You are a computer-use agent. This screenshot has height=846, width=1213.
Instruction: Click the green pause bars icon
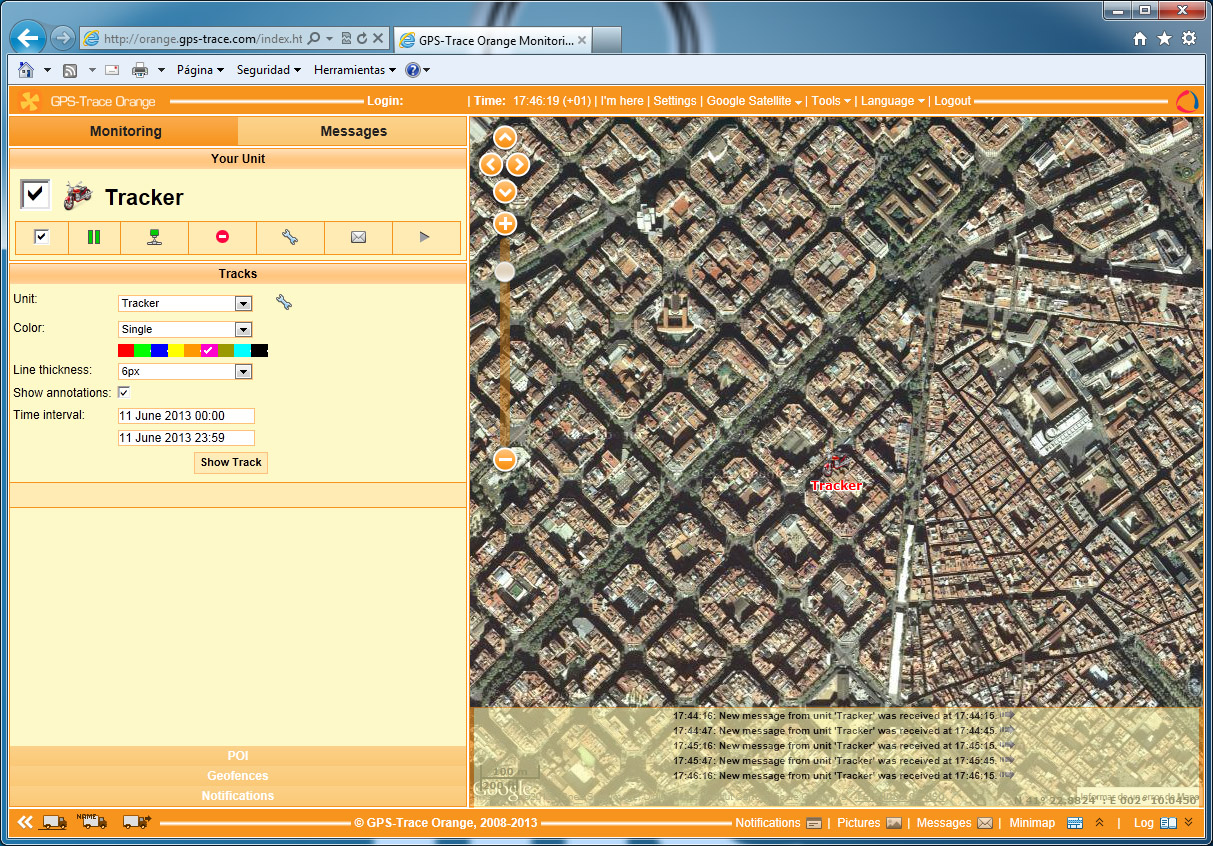tap(94, 237)
